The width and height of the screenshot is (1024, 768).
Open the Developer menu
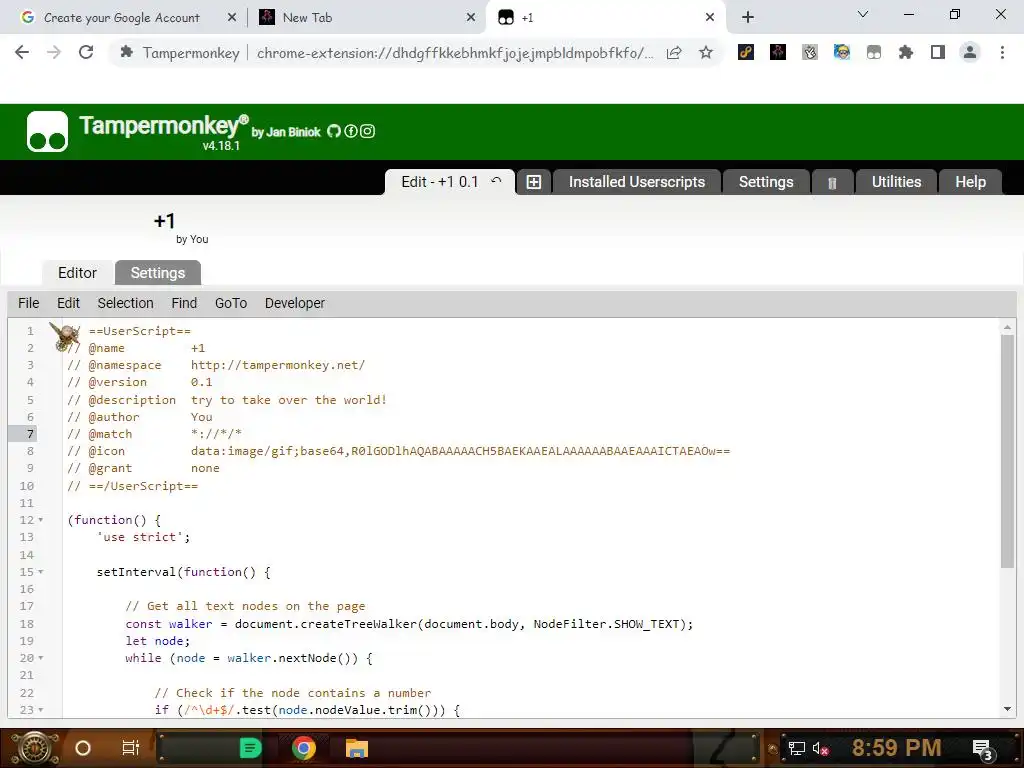coord(295,303)
